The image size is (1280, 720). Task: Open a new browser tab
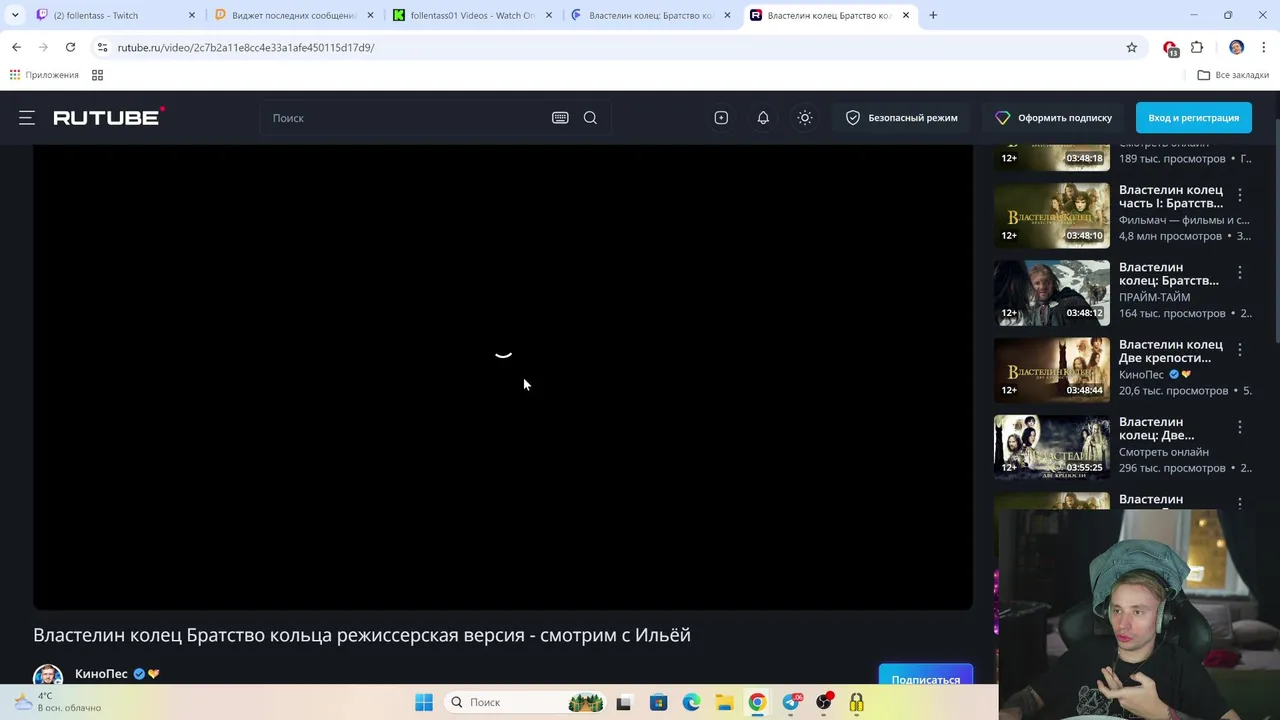tap(933, 15)
